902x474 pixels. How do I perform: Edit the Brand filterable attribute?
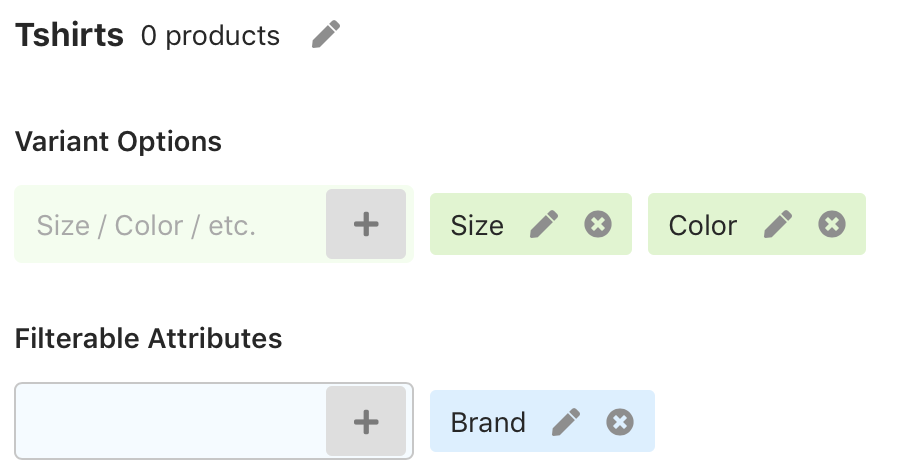pyautogui.click(x=565, y=422)
